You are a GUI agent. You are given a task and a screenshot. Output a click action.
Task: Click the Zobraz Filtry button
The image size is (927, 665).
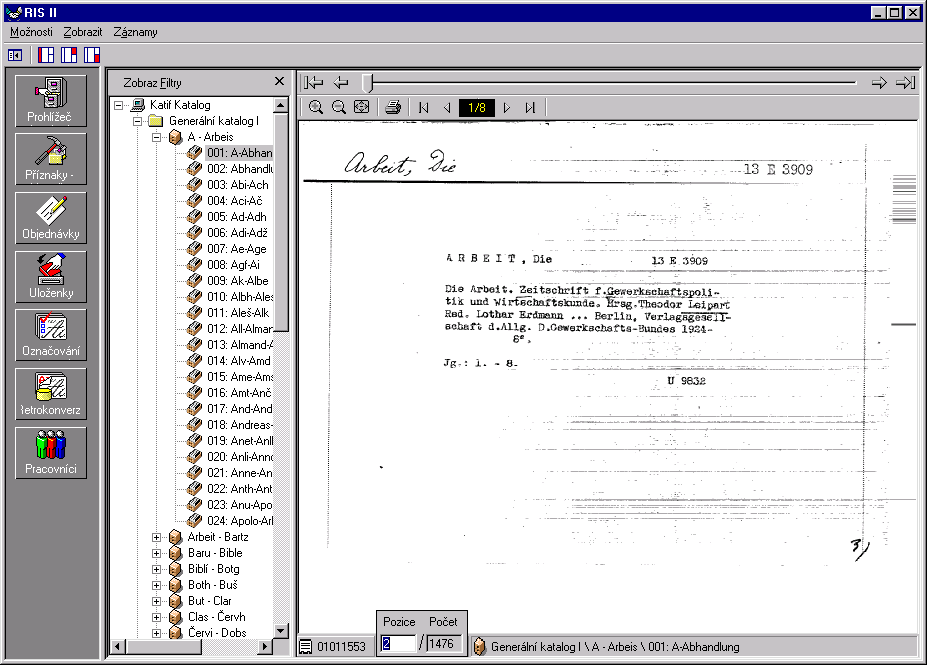click(x=152, y=83)
